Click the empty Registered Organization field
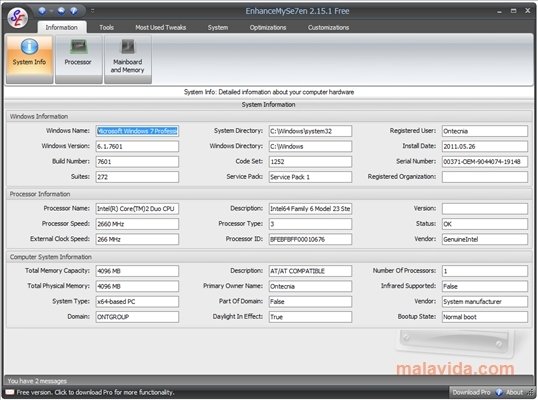 point(484,177)
